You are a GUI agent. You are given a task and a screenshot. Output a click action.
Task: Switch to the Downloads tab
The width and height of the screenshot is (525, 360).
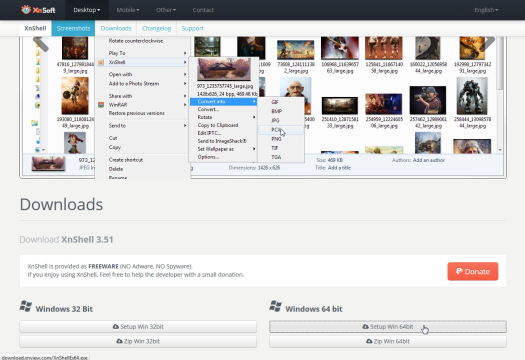116,28
